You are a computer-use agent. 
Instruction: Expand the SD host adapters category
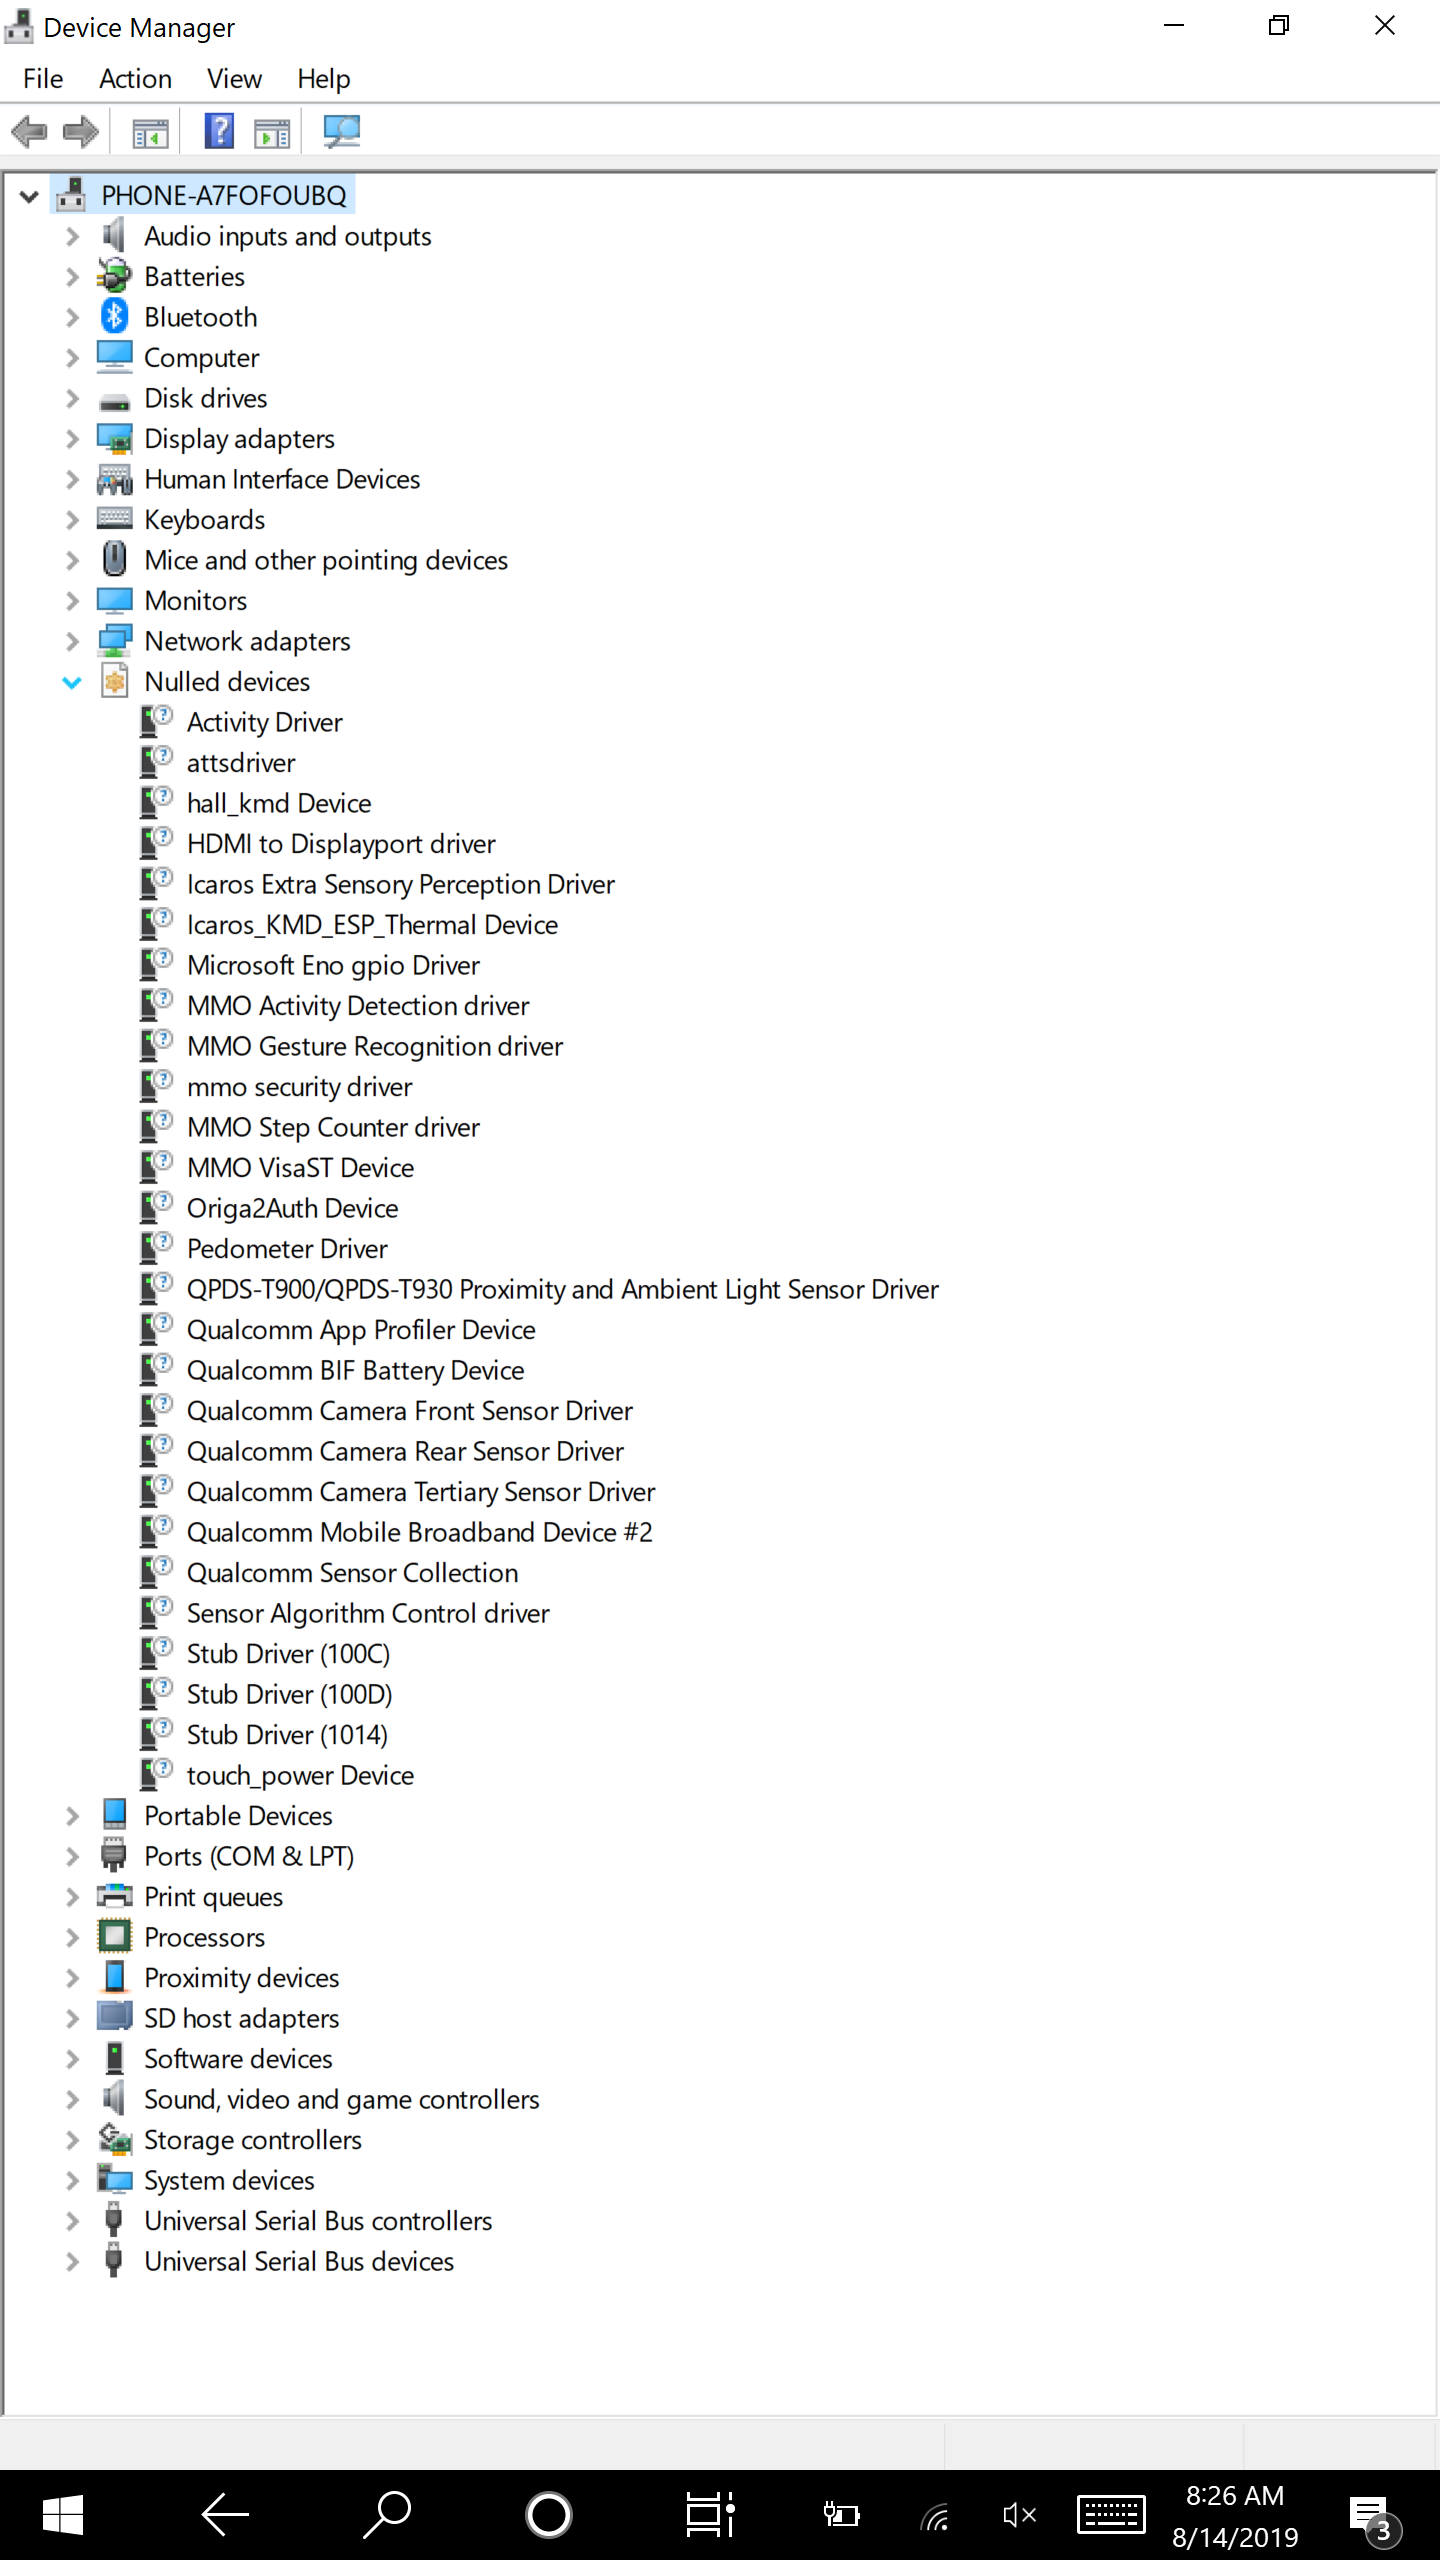coord(72,2019)
